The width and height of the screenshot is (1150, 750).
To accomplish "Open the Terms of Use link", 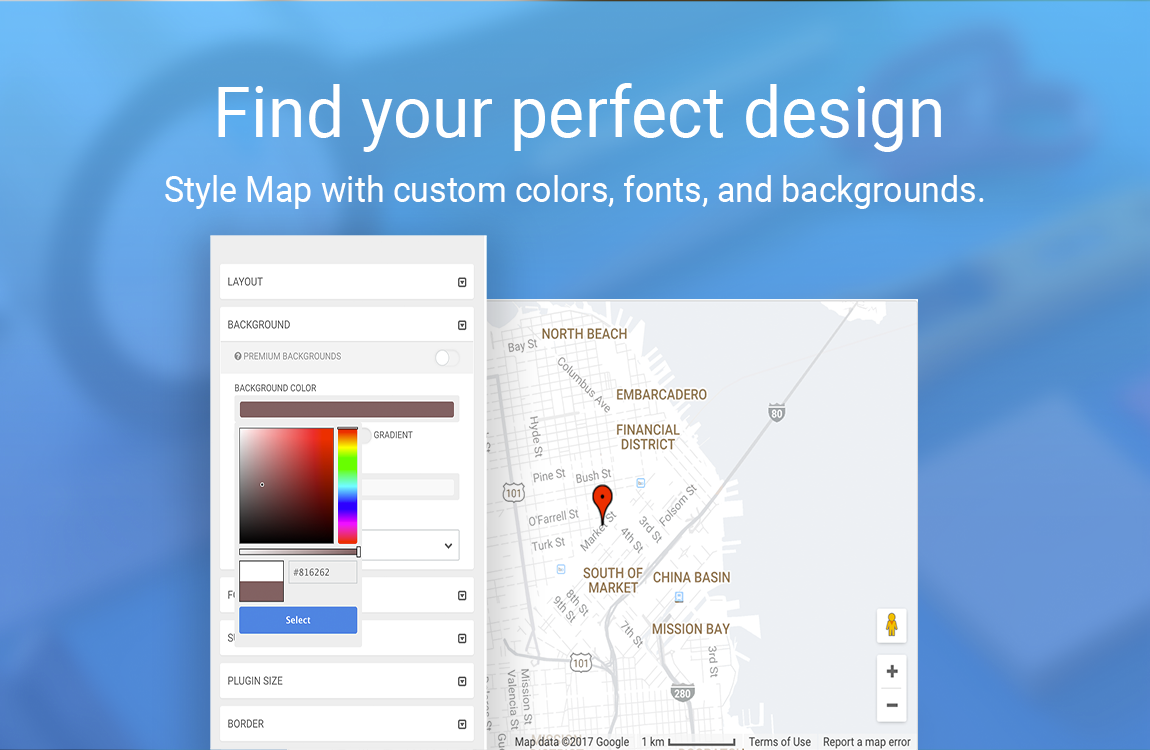I will (780, 742).
